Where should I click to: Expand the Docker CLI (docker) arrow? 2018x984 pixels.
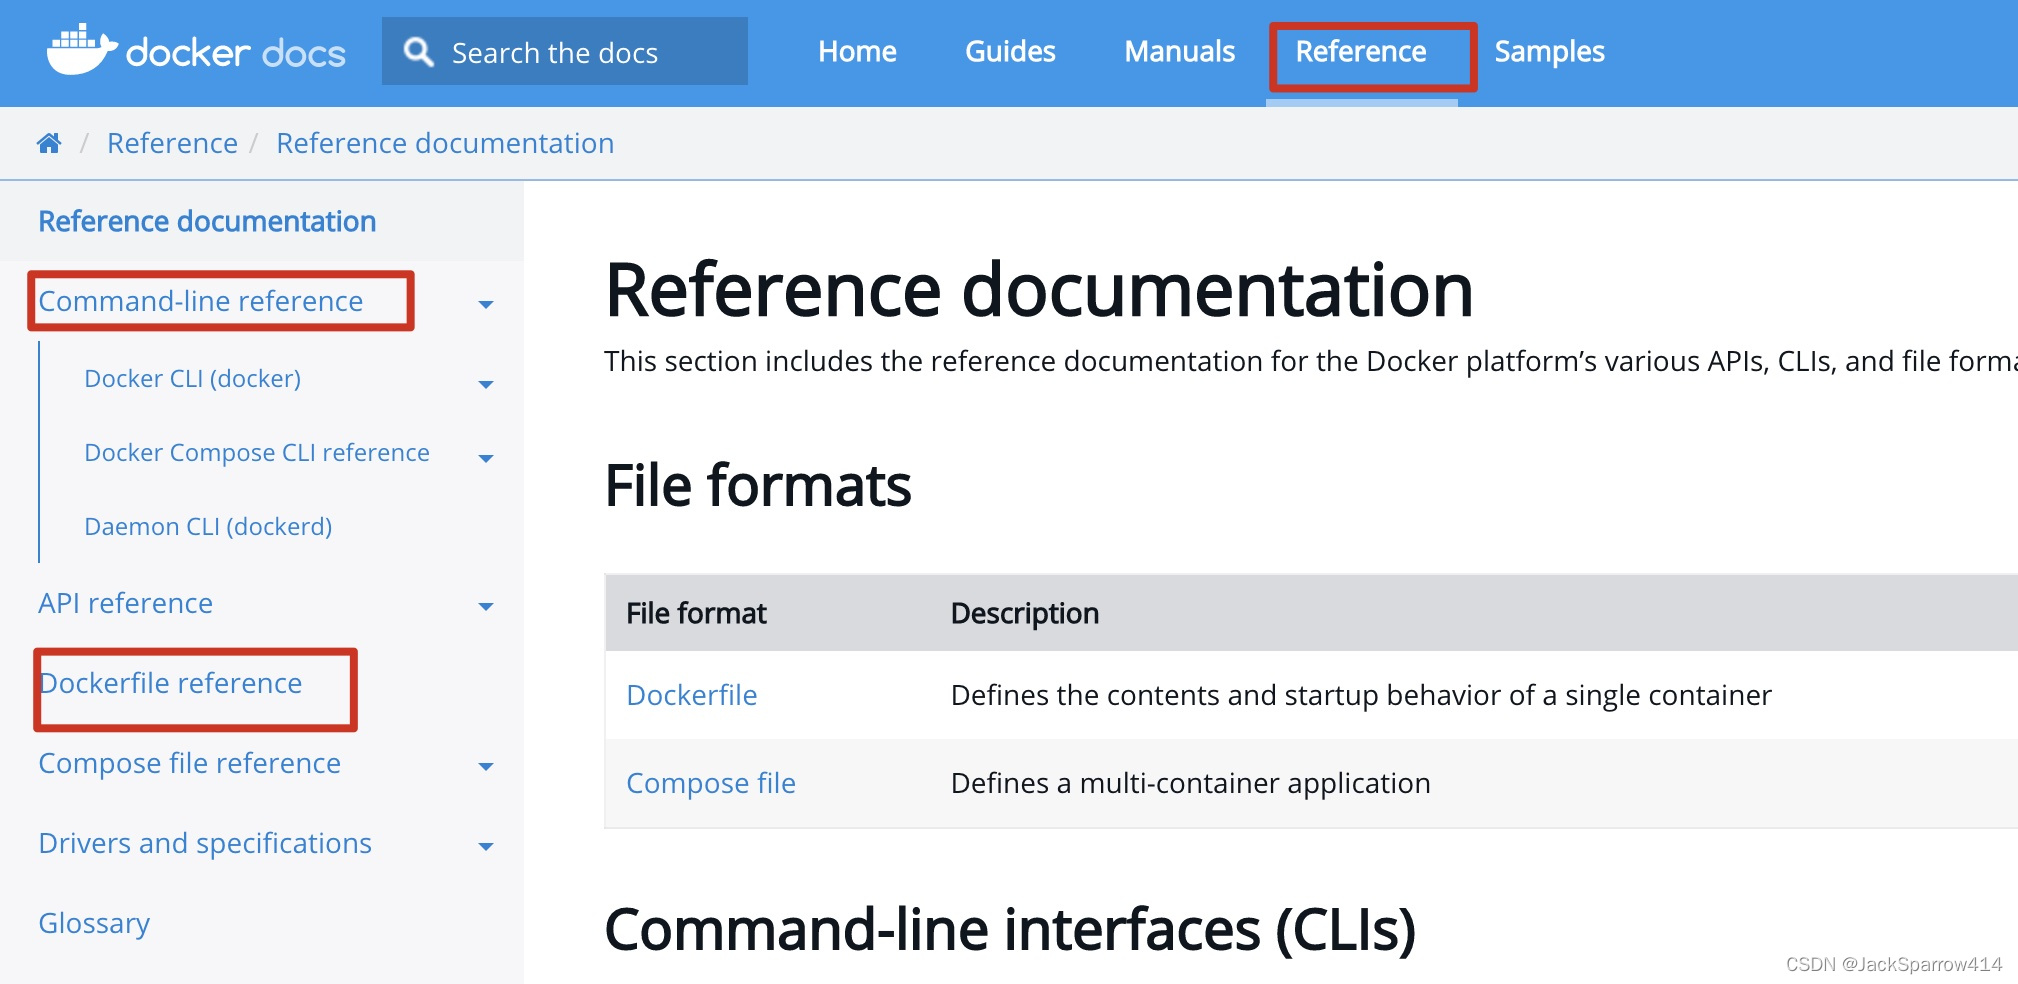486,384
